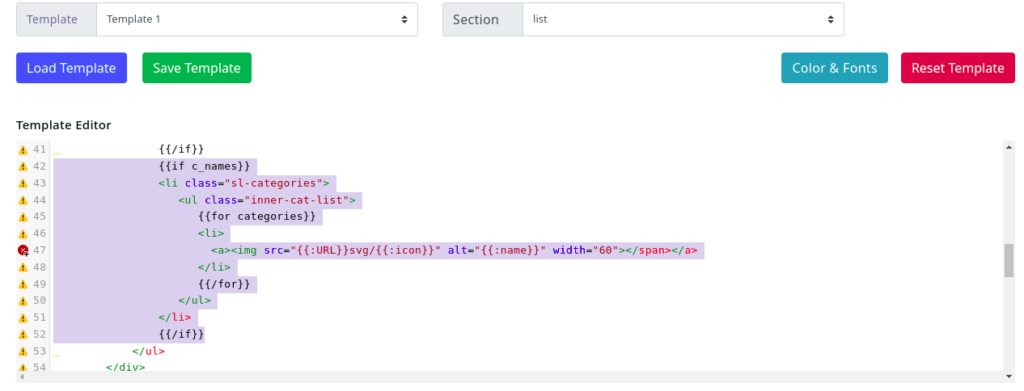Click the warning icon on line 41

[x=23, y=149]
